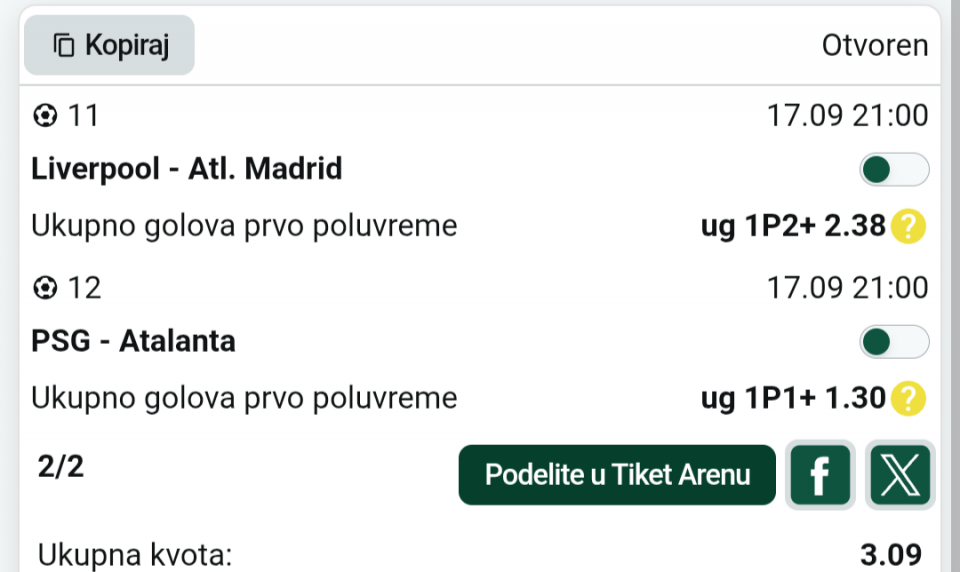This screenshot has height=572, width=960.
Task: Click the Ukupna kvota 3.09 value
Action: pyautogui.click(x=891, y=555)
